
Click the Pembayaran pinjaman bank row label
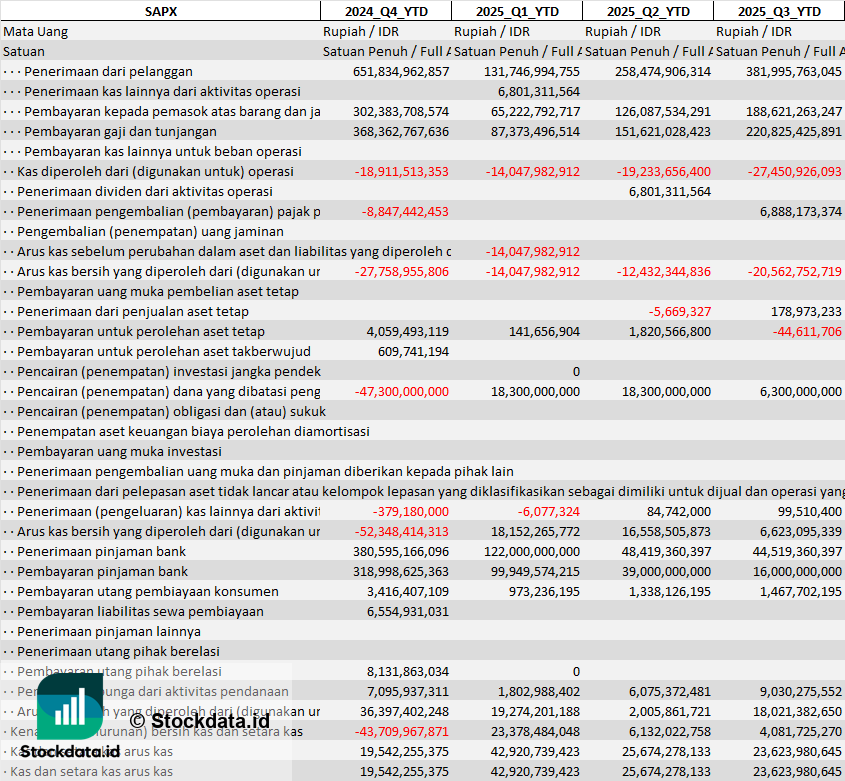pos(102,571)
